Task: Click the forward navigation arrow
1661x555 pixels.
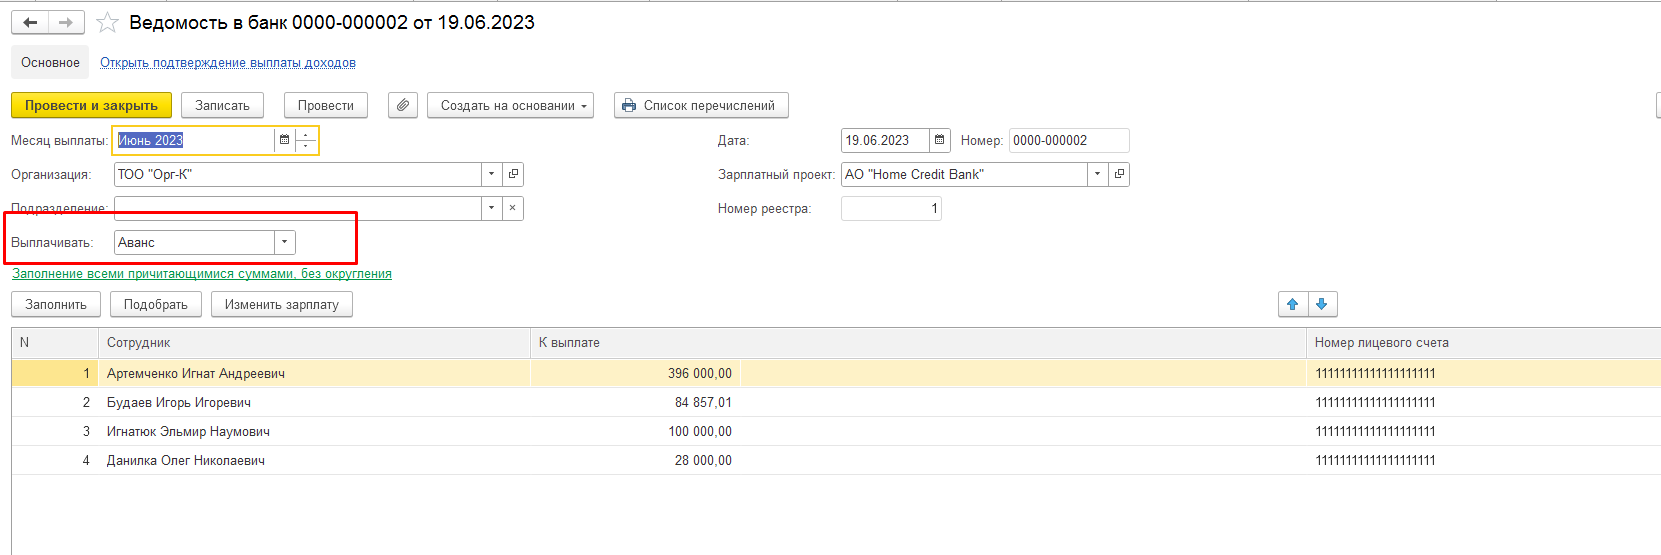Action: click(x=66, y=22)
